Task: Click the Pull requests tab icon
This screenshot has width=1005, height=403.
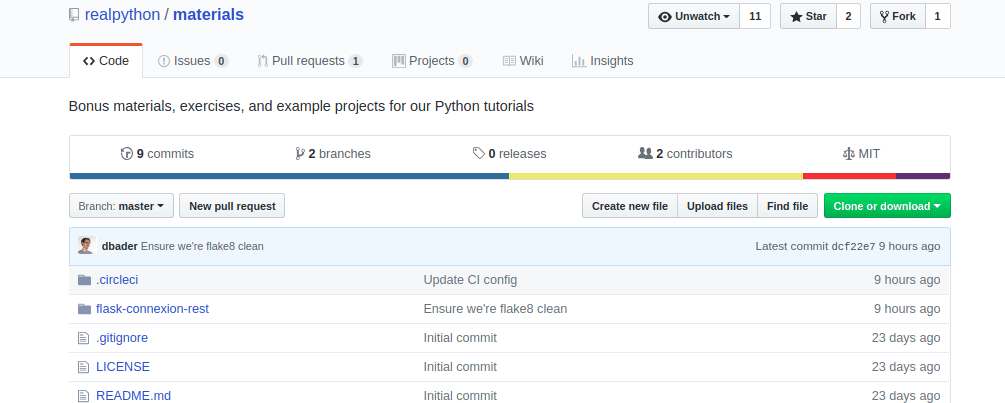Action: (262, 61)
